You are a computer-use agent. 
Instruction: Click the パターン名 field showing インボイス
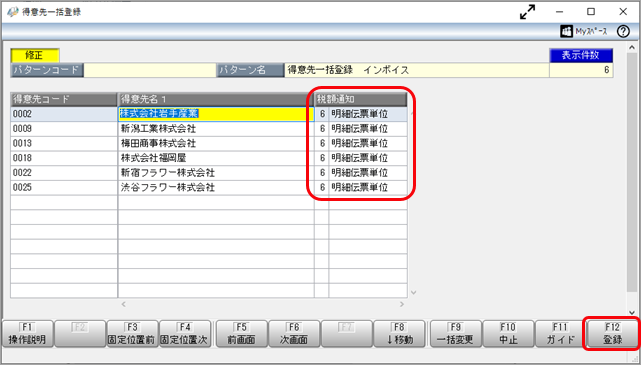tap(417, 70)
